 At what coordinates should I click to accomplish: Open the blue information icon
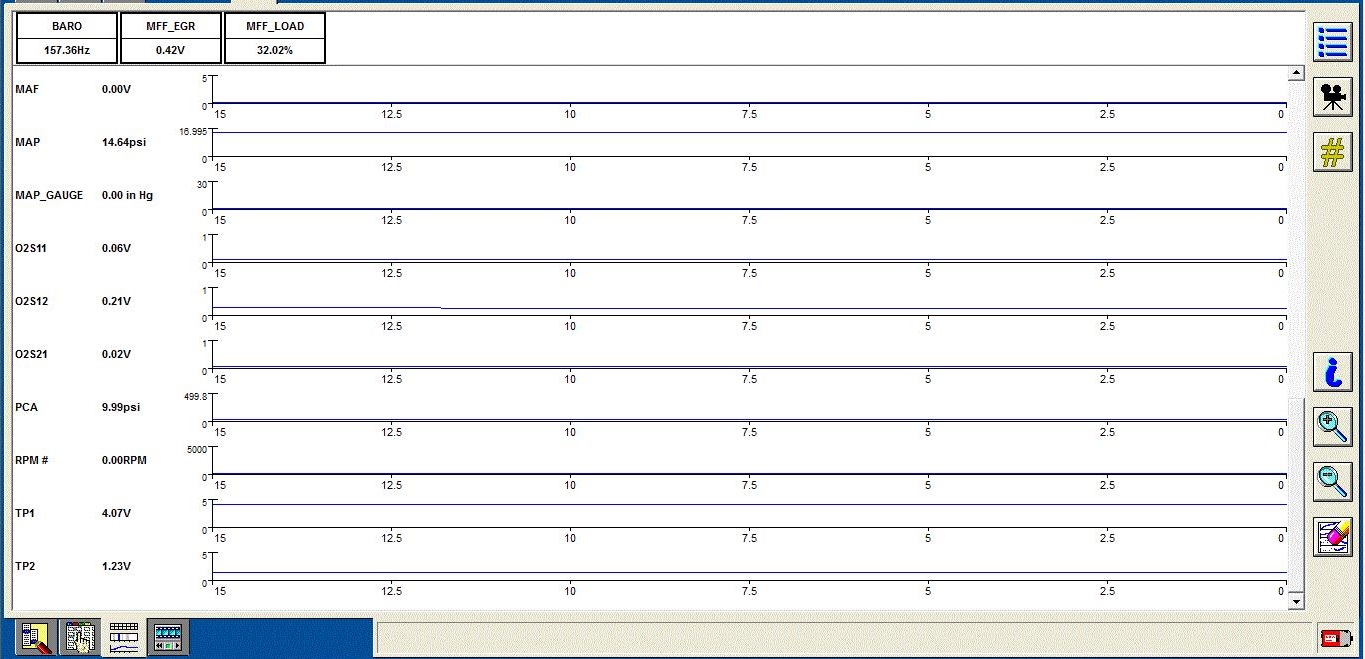tap(1332, 372)
